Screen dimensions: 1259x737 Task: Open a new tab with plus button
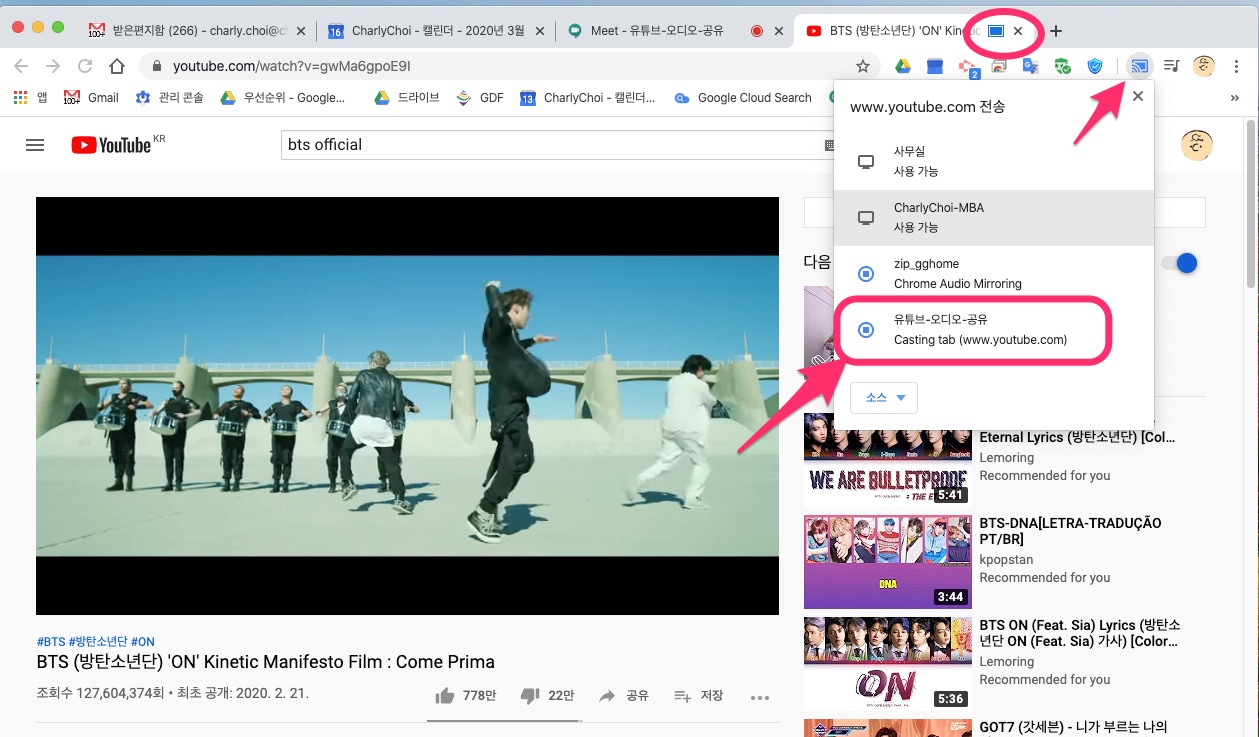click(1055, 31)
